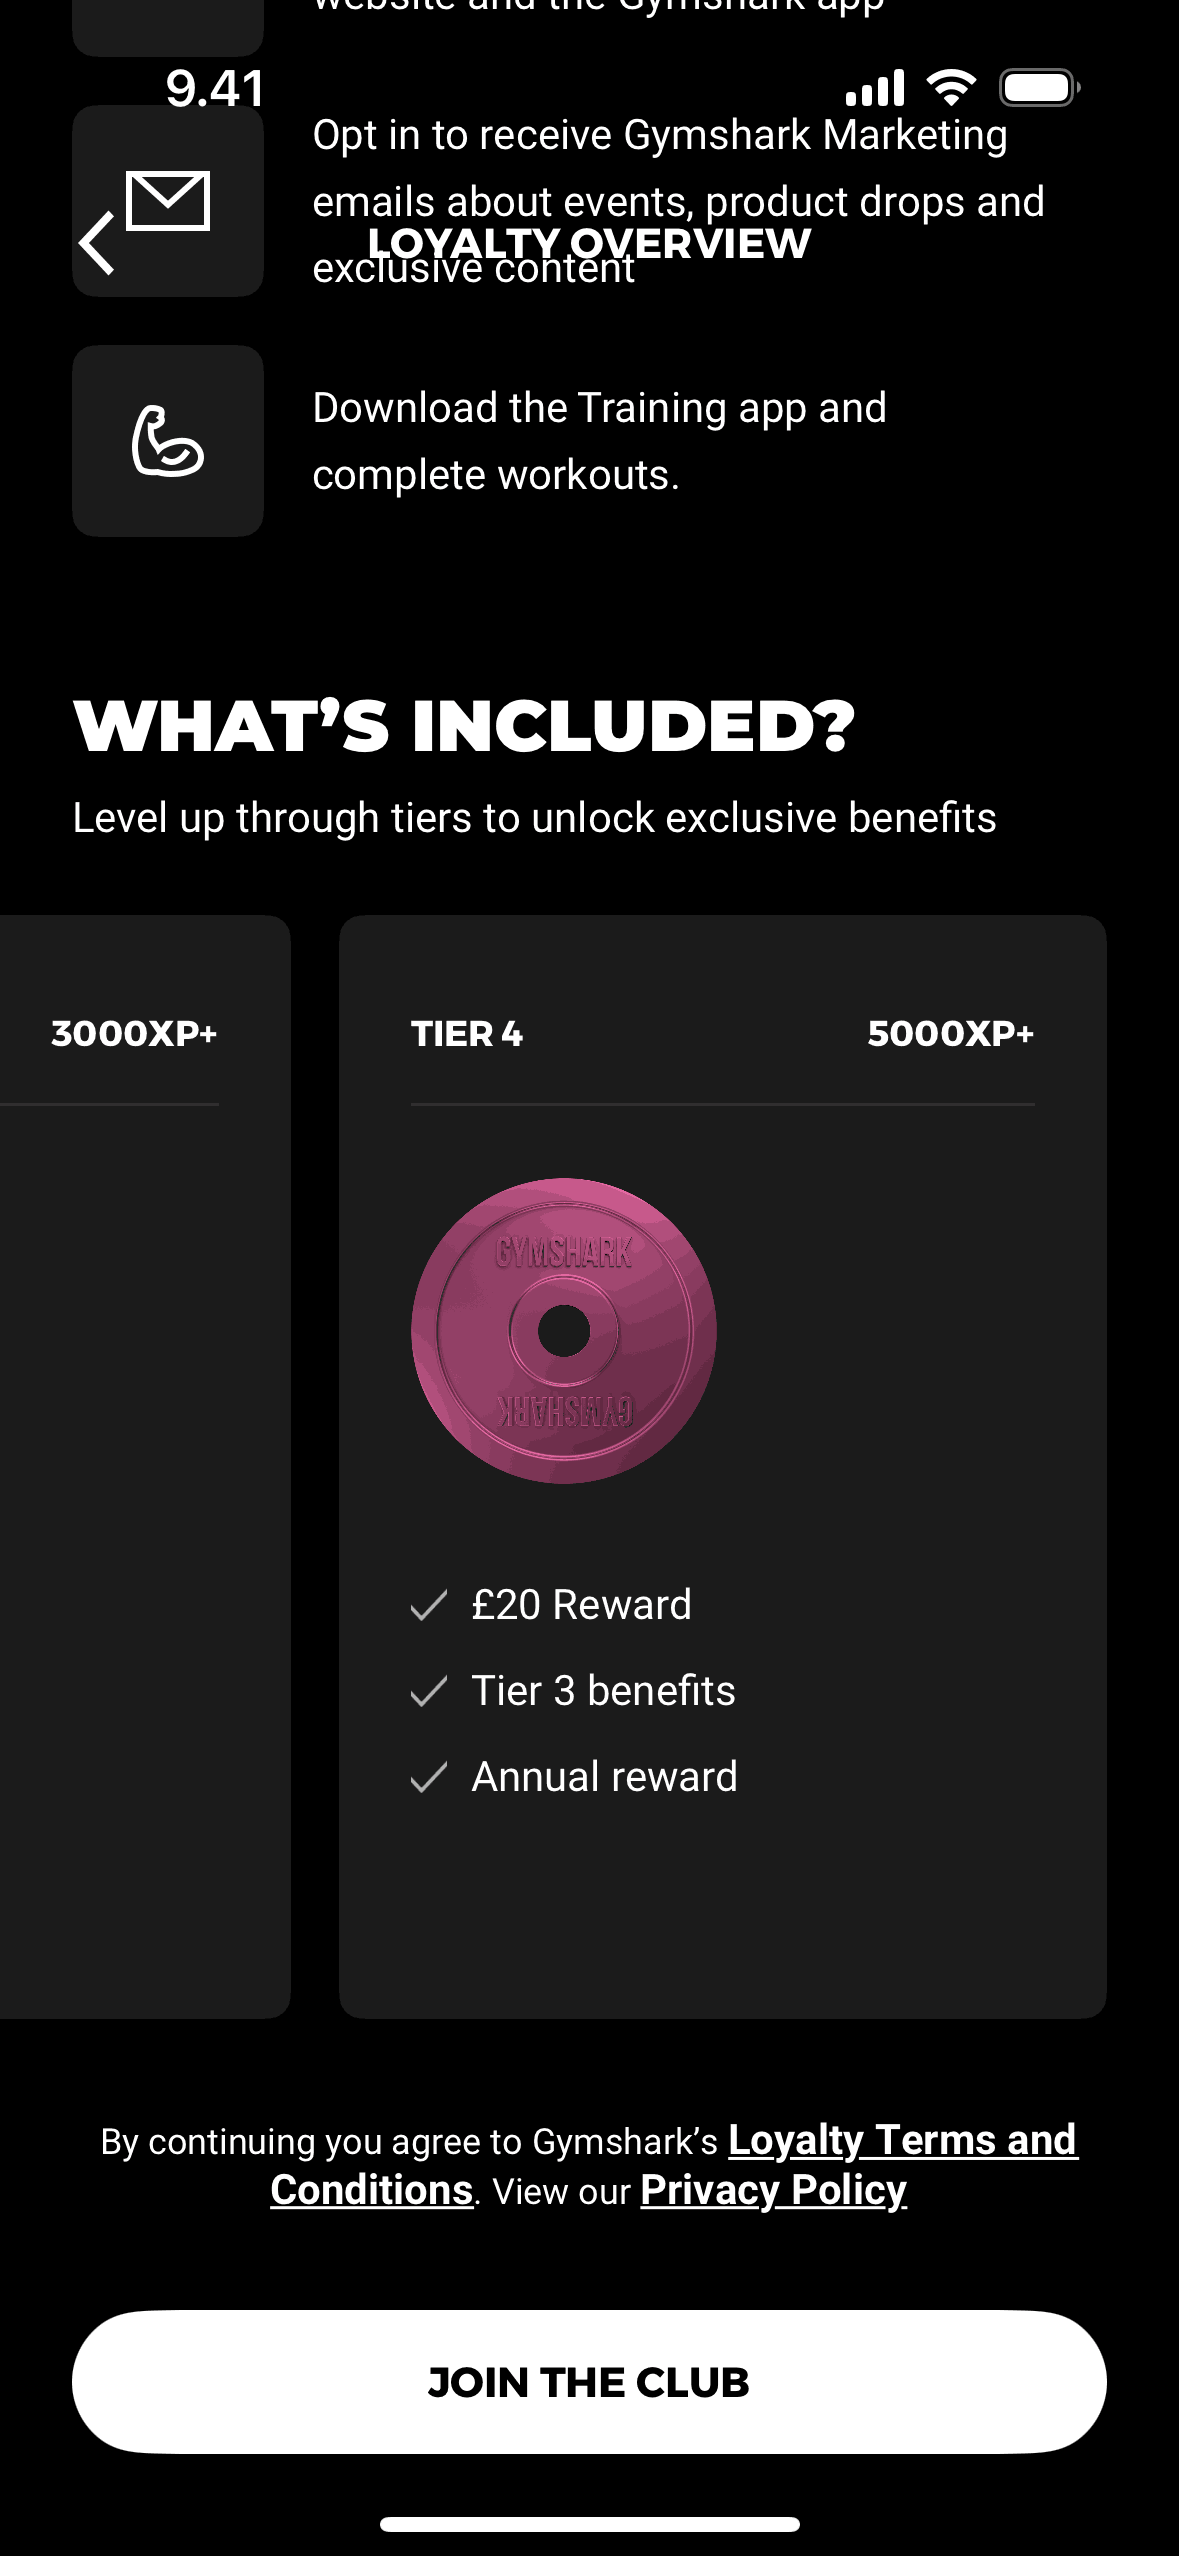Click the Tier 3 benefits checkmark
Image resolution: width=1179 pixels, height=2556 pixels.
[x=429, y=1692]
